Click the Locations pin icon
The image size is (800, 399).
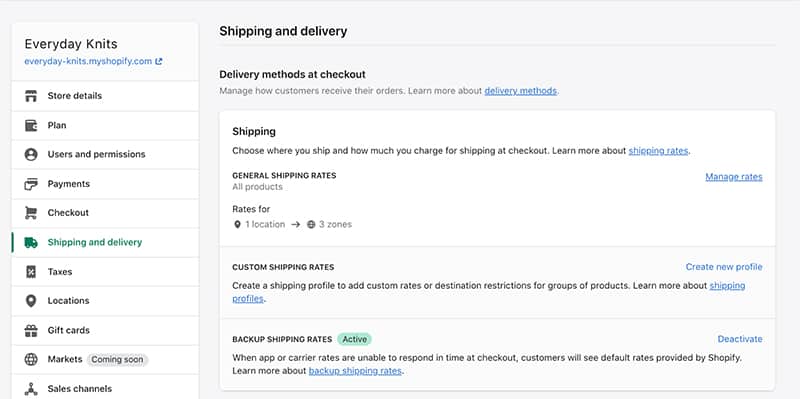(x=31, y=301)
